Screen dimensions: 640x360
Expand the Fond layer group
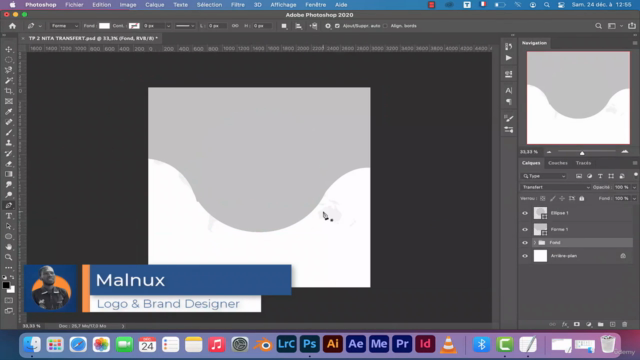click(535, 243)
